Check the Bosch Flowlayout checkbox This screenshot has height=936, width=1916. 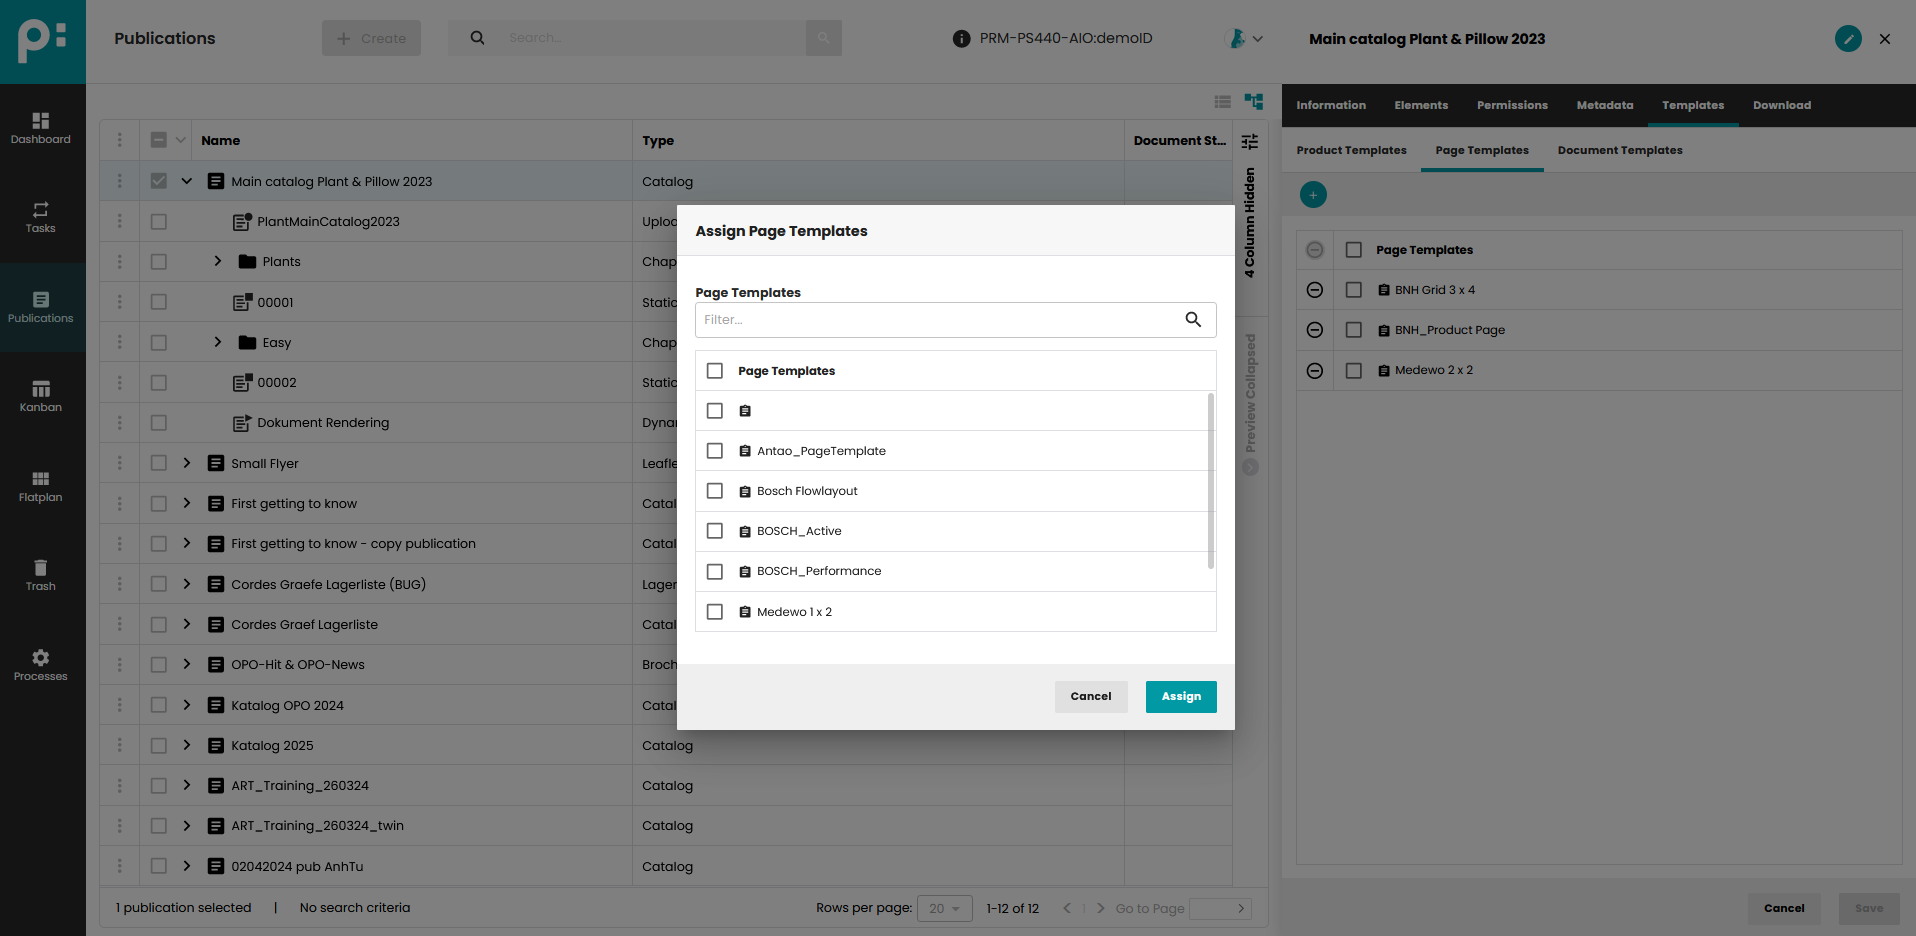coord(714,491)
